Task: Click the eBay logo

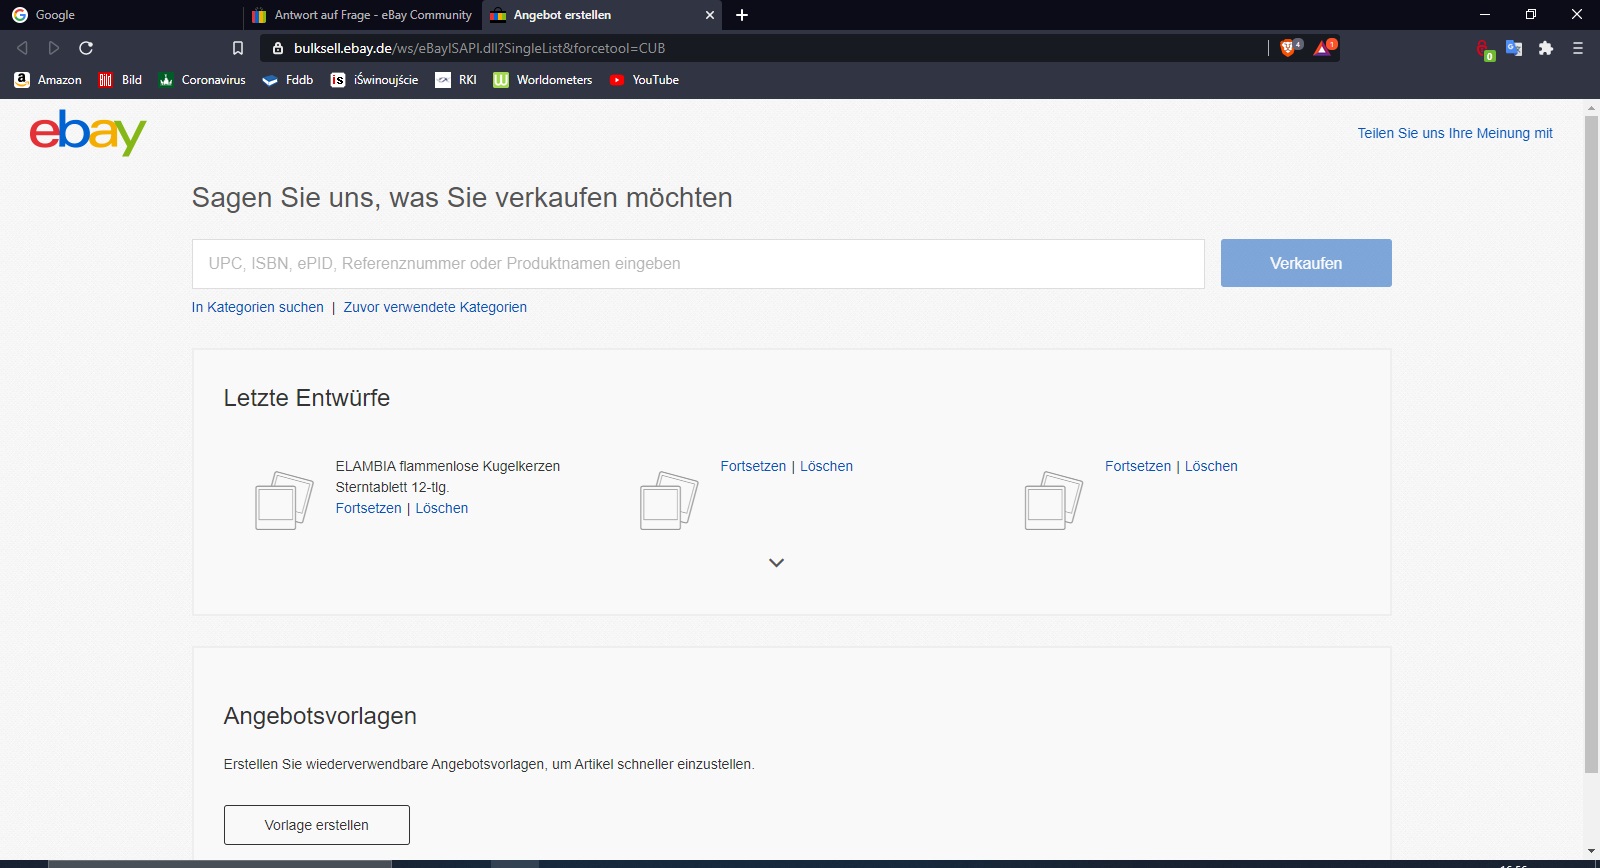Action: pos(88,133)
